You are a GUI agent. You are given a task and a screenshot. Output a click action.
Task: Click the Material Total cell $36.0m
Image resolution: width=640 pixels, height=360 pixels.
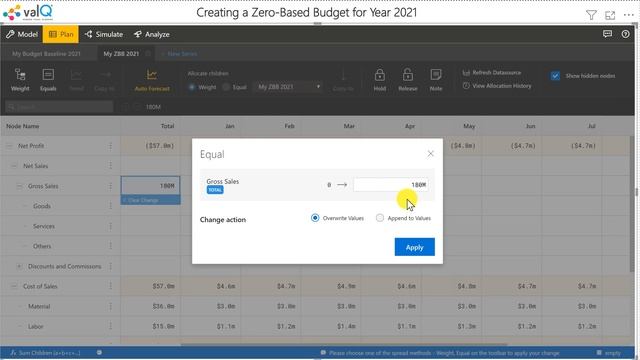(150, 306)
